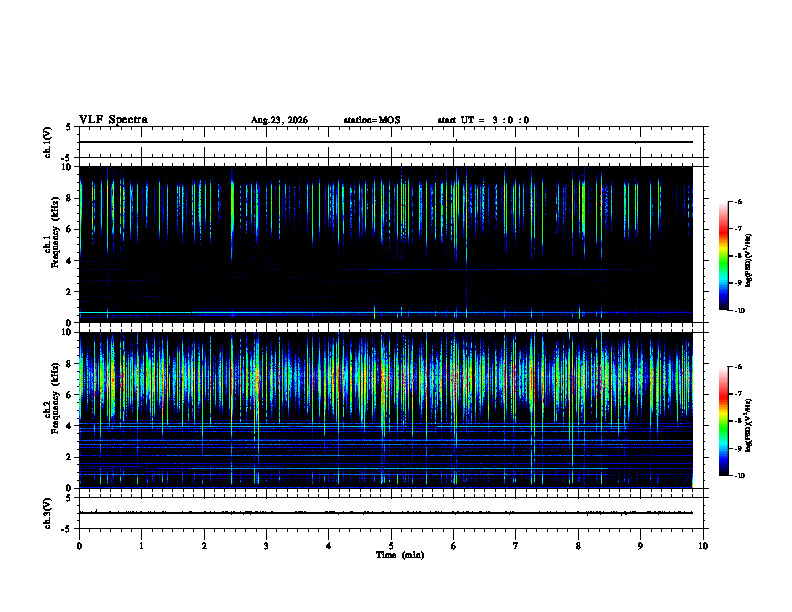Click the ch.3 voltage waveform trace
The width and height of the screenshot is (792, 612).
386,513
